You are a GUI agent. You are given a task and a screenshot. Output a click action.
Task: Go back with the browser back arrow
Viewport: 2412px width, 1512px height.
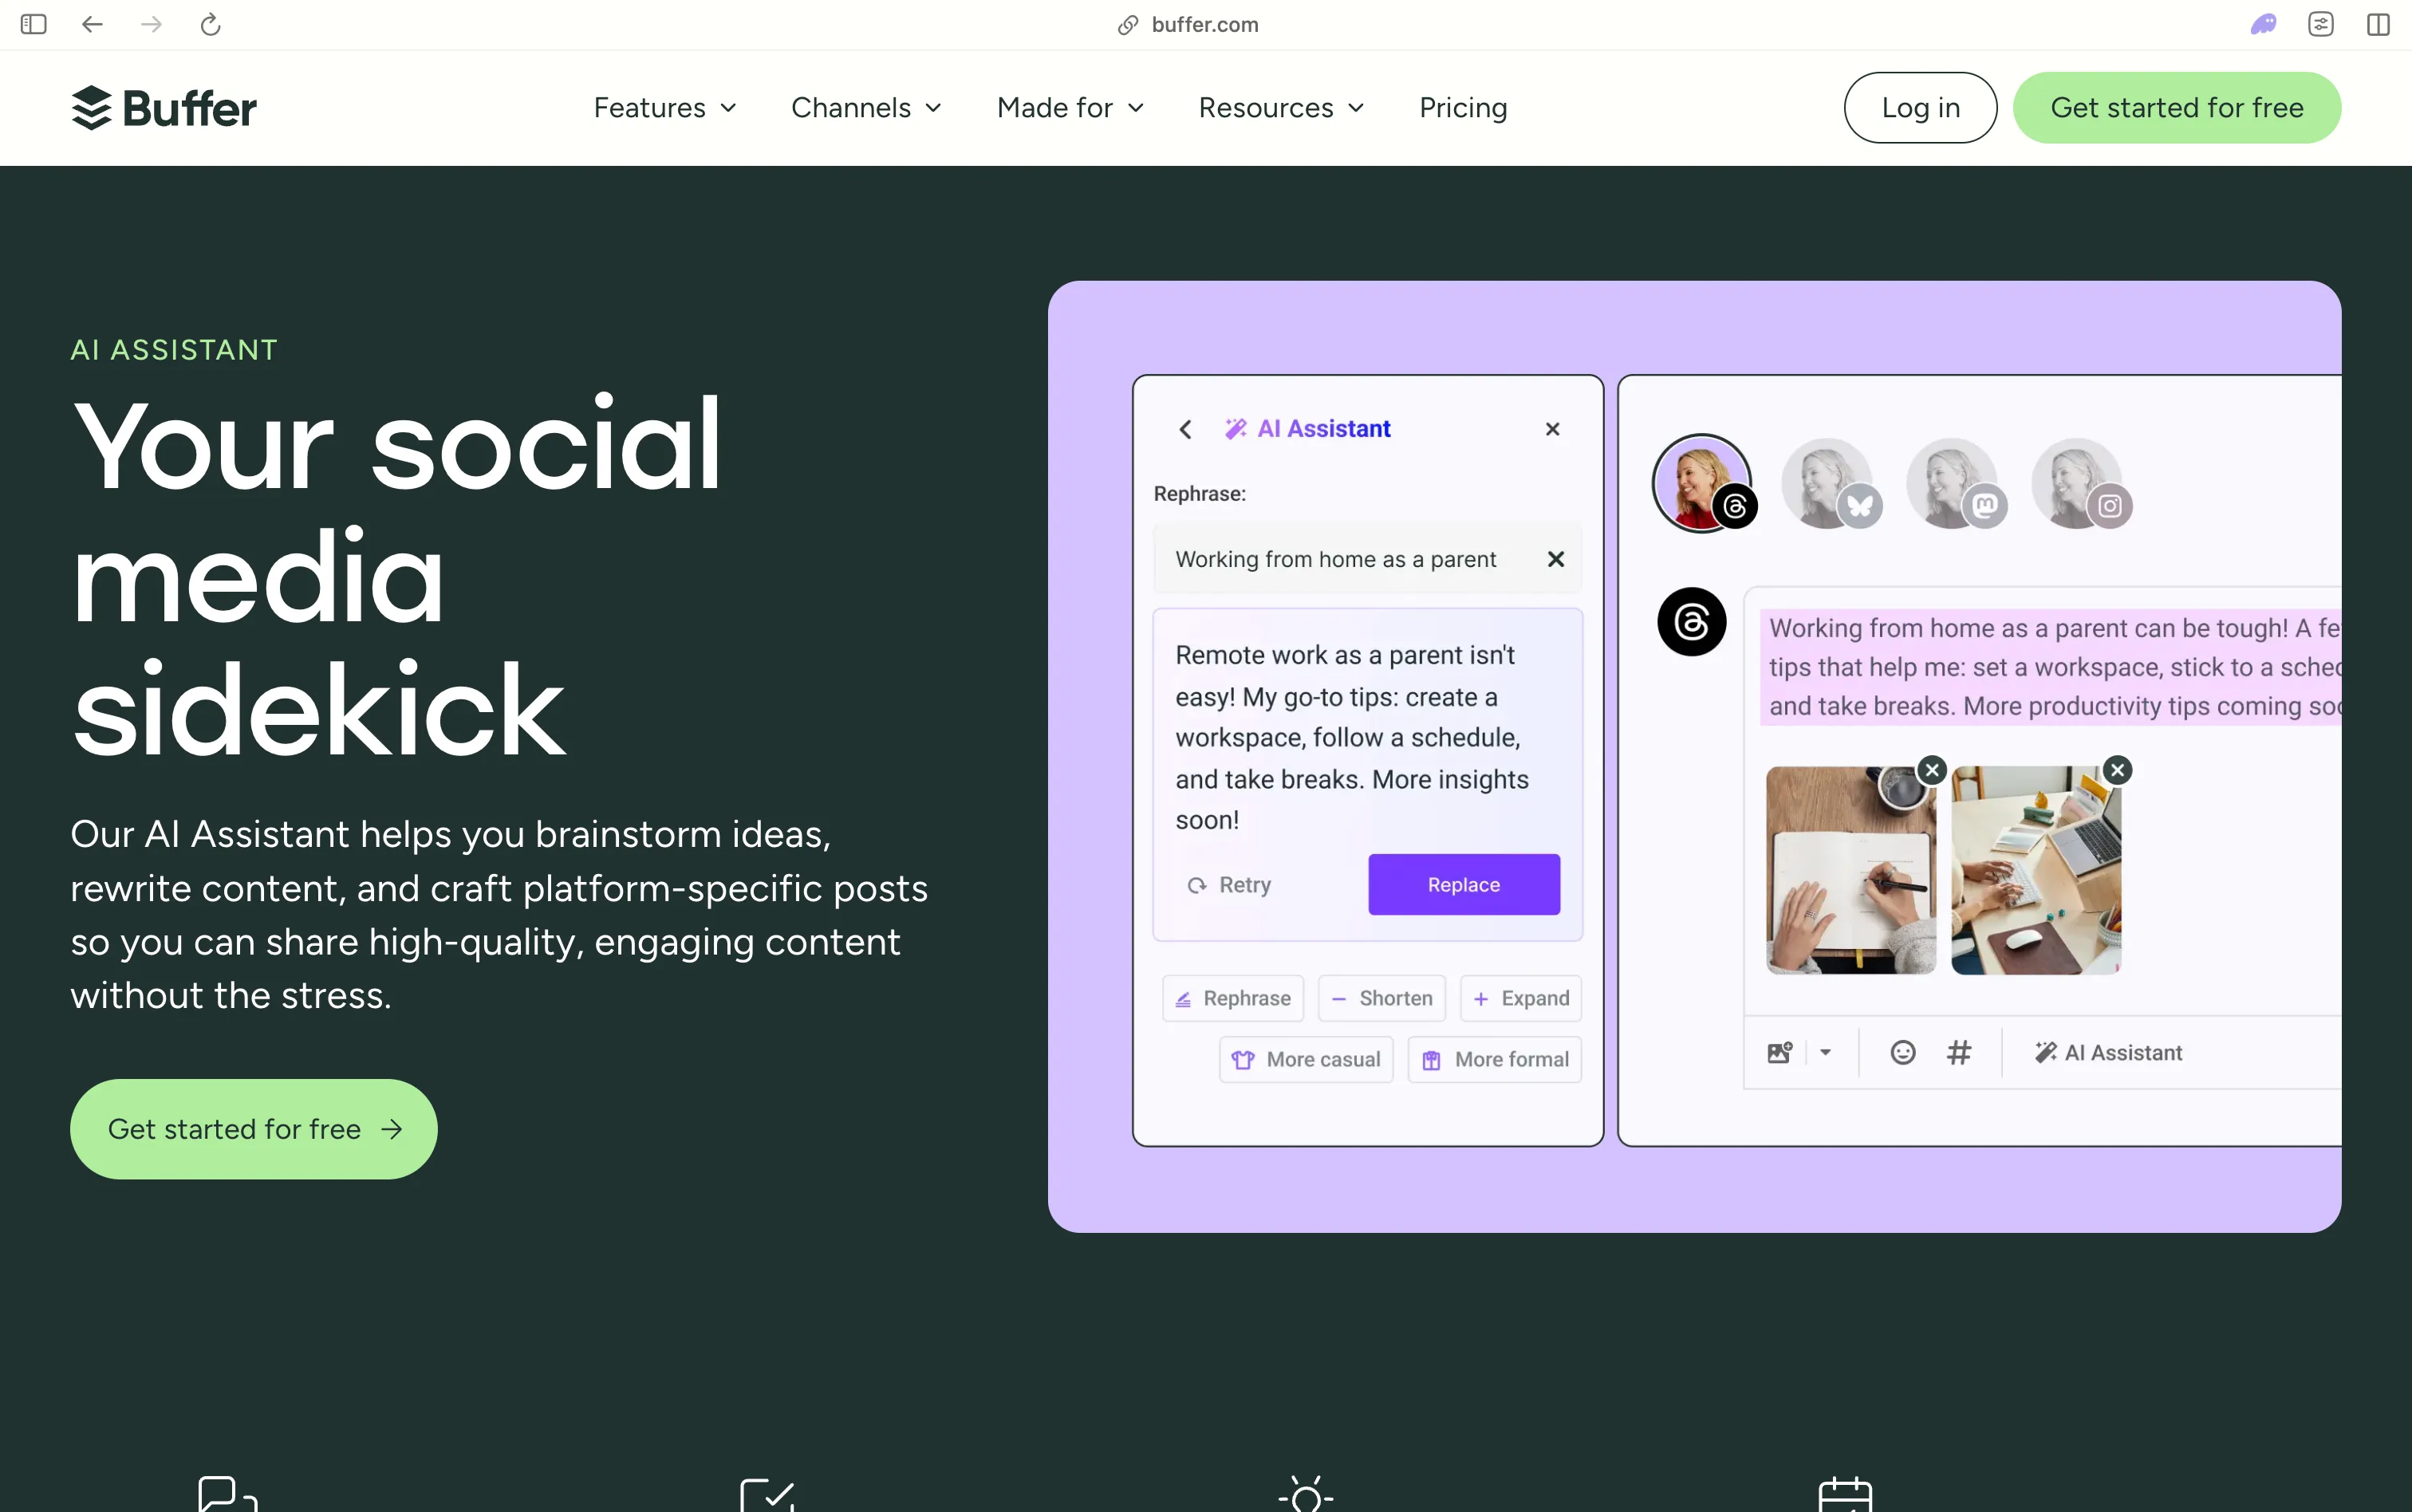[x=92, y=24]
